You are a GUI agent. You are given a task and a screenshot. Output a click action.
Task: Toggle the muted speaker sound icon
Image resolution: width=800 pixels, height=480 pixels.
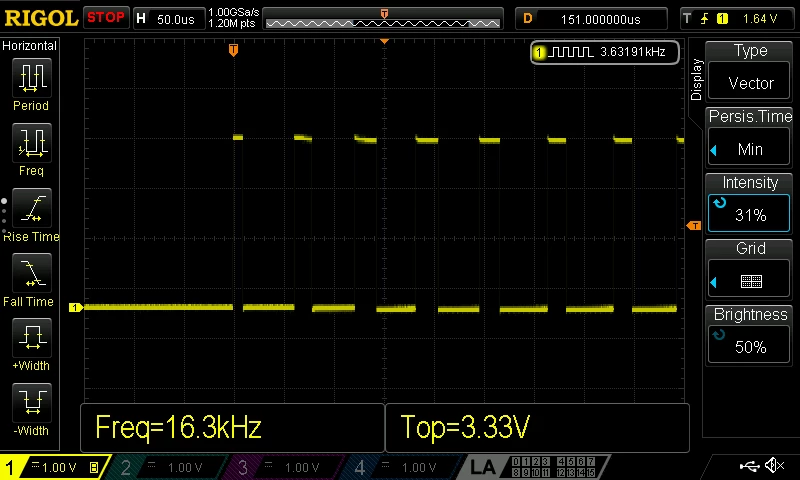[774, 465]
